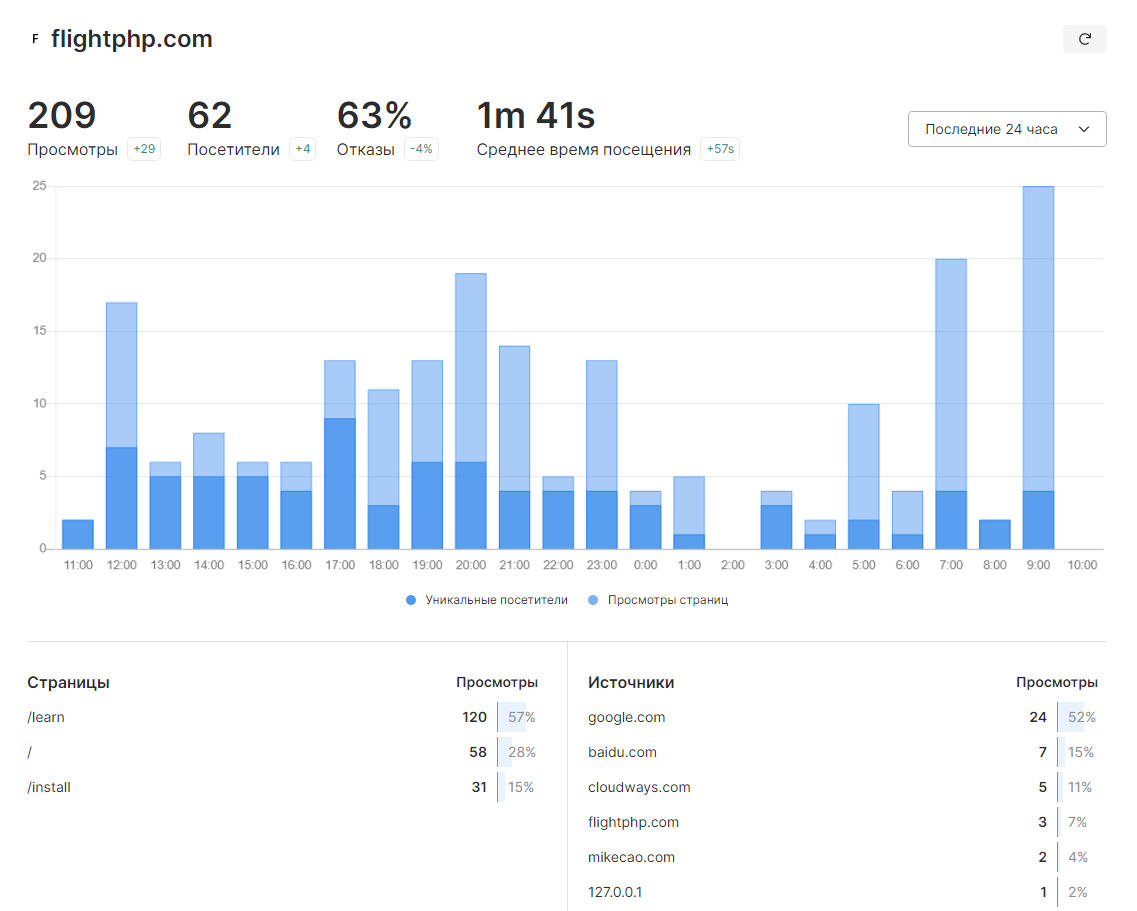This screenshot has height=911, width=1137.
Task: Click the chart bar at 9:00
Action: point(1038,368)
